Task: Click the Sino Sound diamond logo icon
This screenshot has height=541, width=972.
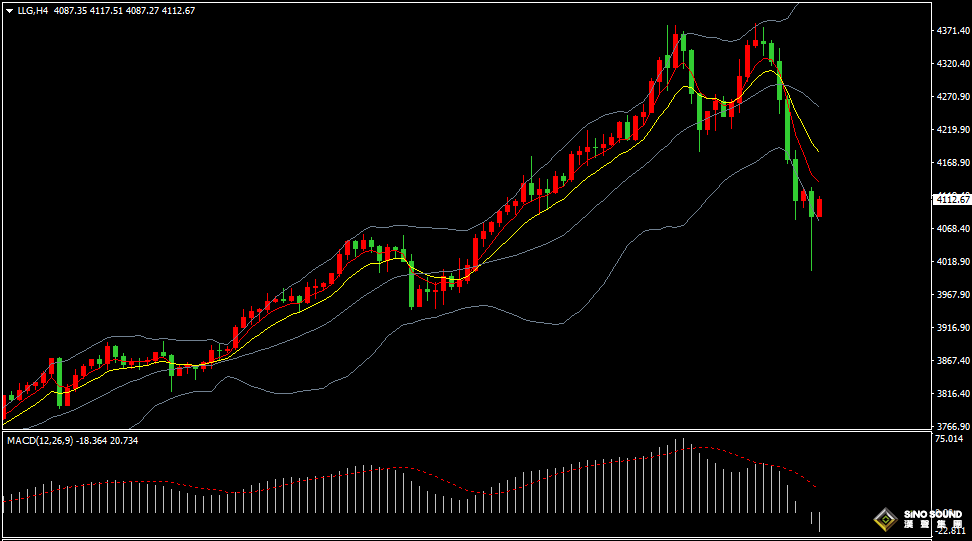Action: point(884,519)
